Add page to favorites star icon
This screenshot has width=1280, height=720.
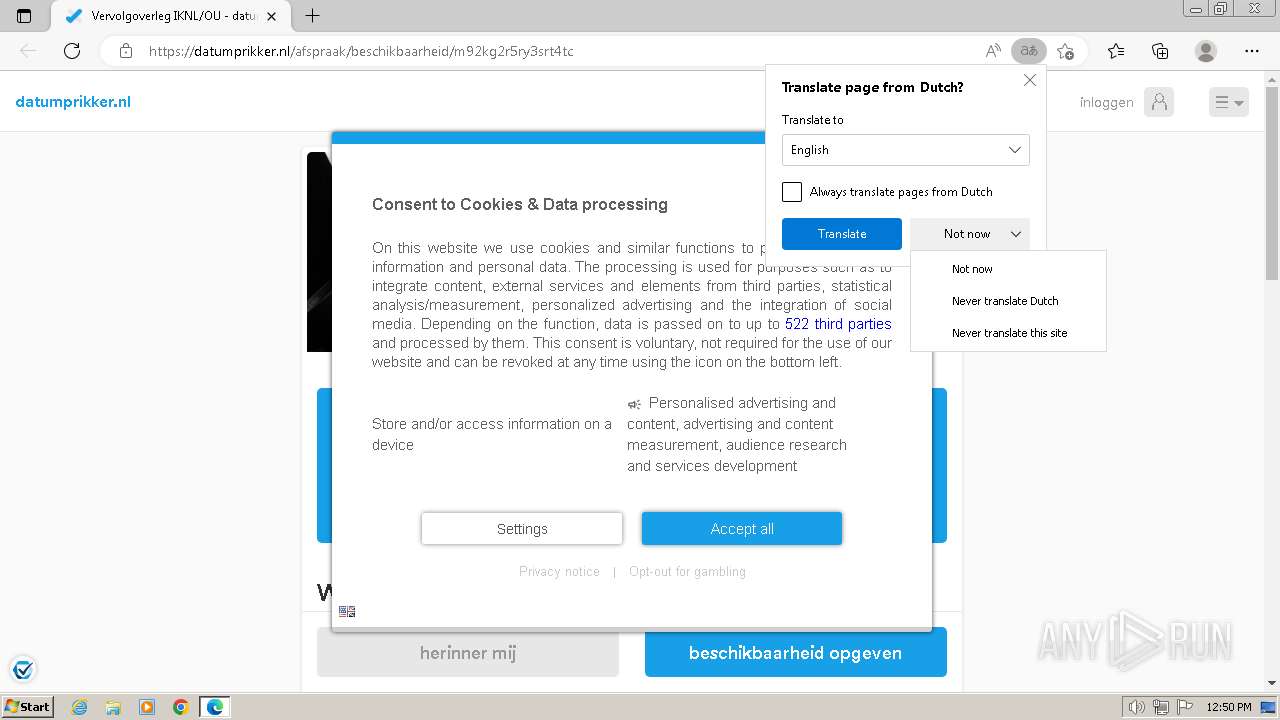coord(1065,51)
